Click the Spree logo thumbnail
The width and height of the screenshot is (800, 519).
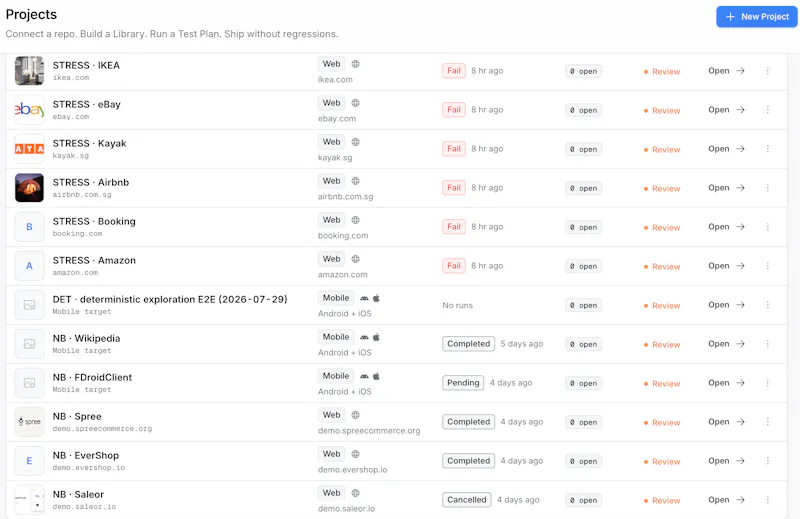tap(29, 422)
